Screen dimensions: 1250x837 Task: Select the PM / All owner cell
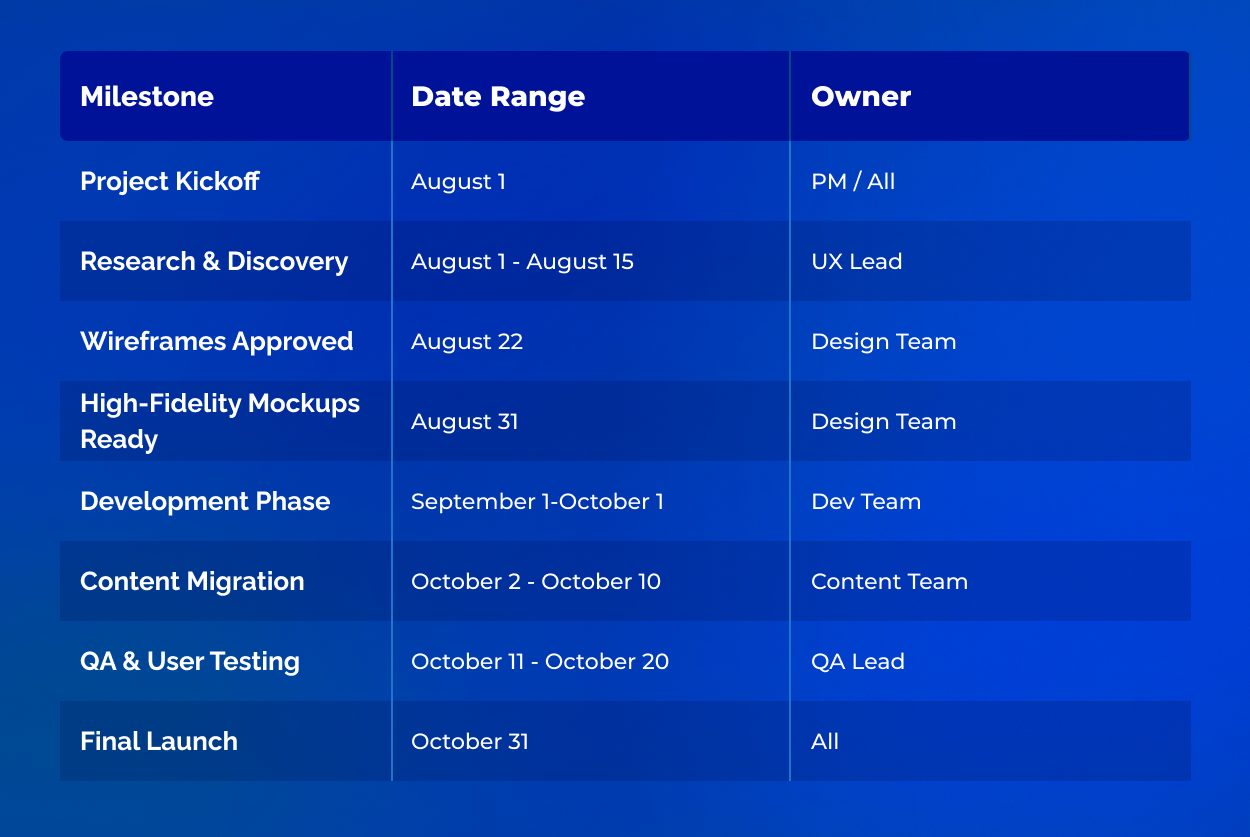point(853,181)
